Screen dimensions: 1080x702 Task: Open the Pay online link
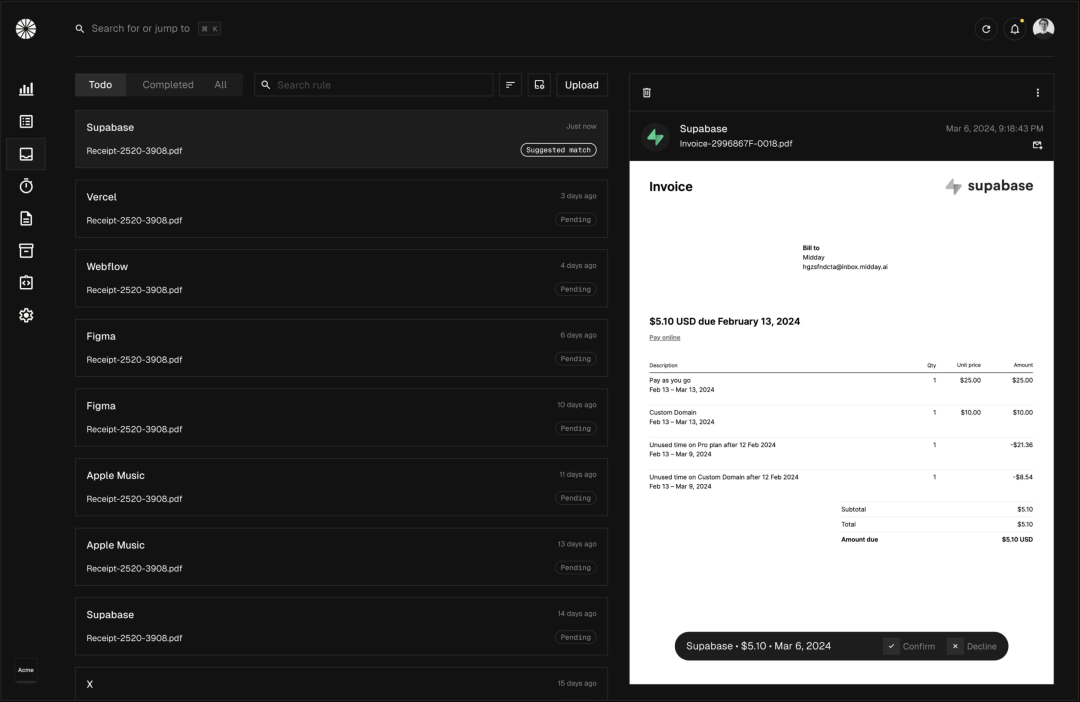coord(664,337)
